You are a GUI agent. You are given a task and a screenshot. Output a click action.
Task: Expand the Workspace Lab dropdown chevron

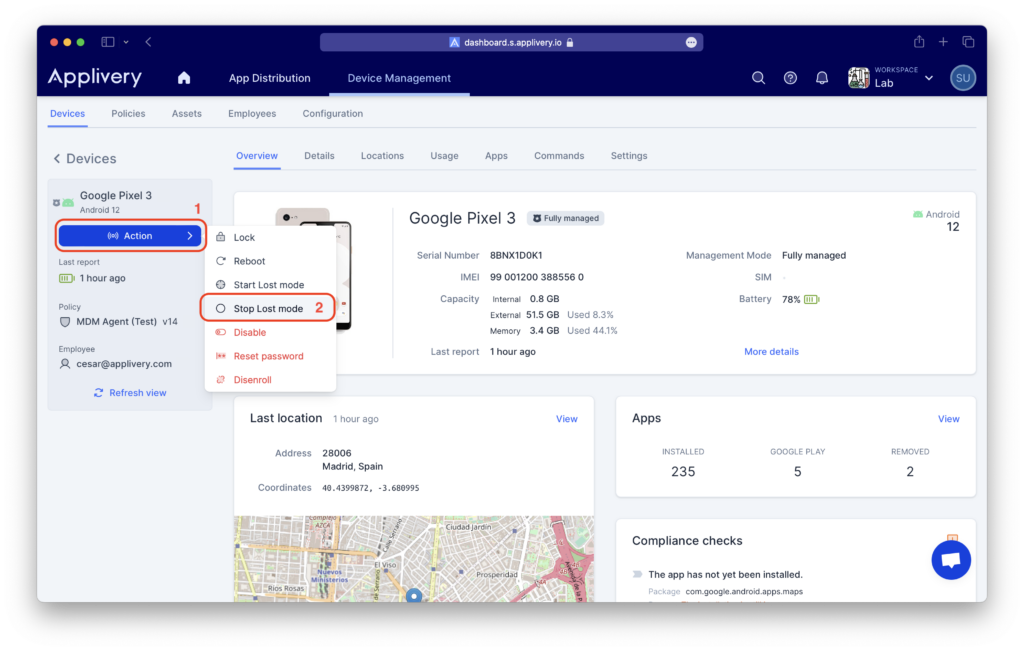click(929, 78)
